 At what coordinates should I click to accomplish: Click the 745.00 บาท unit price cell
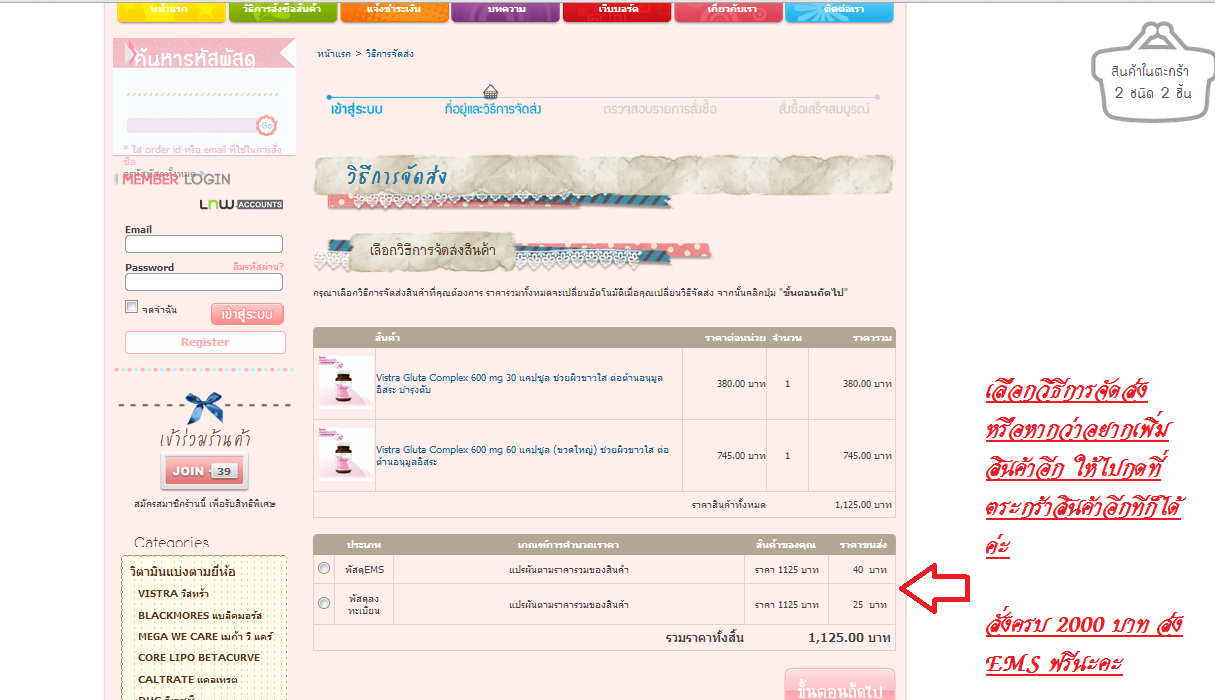[x=739, y=455]
